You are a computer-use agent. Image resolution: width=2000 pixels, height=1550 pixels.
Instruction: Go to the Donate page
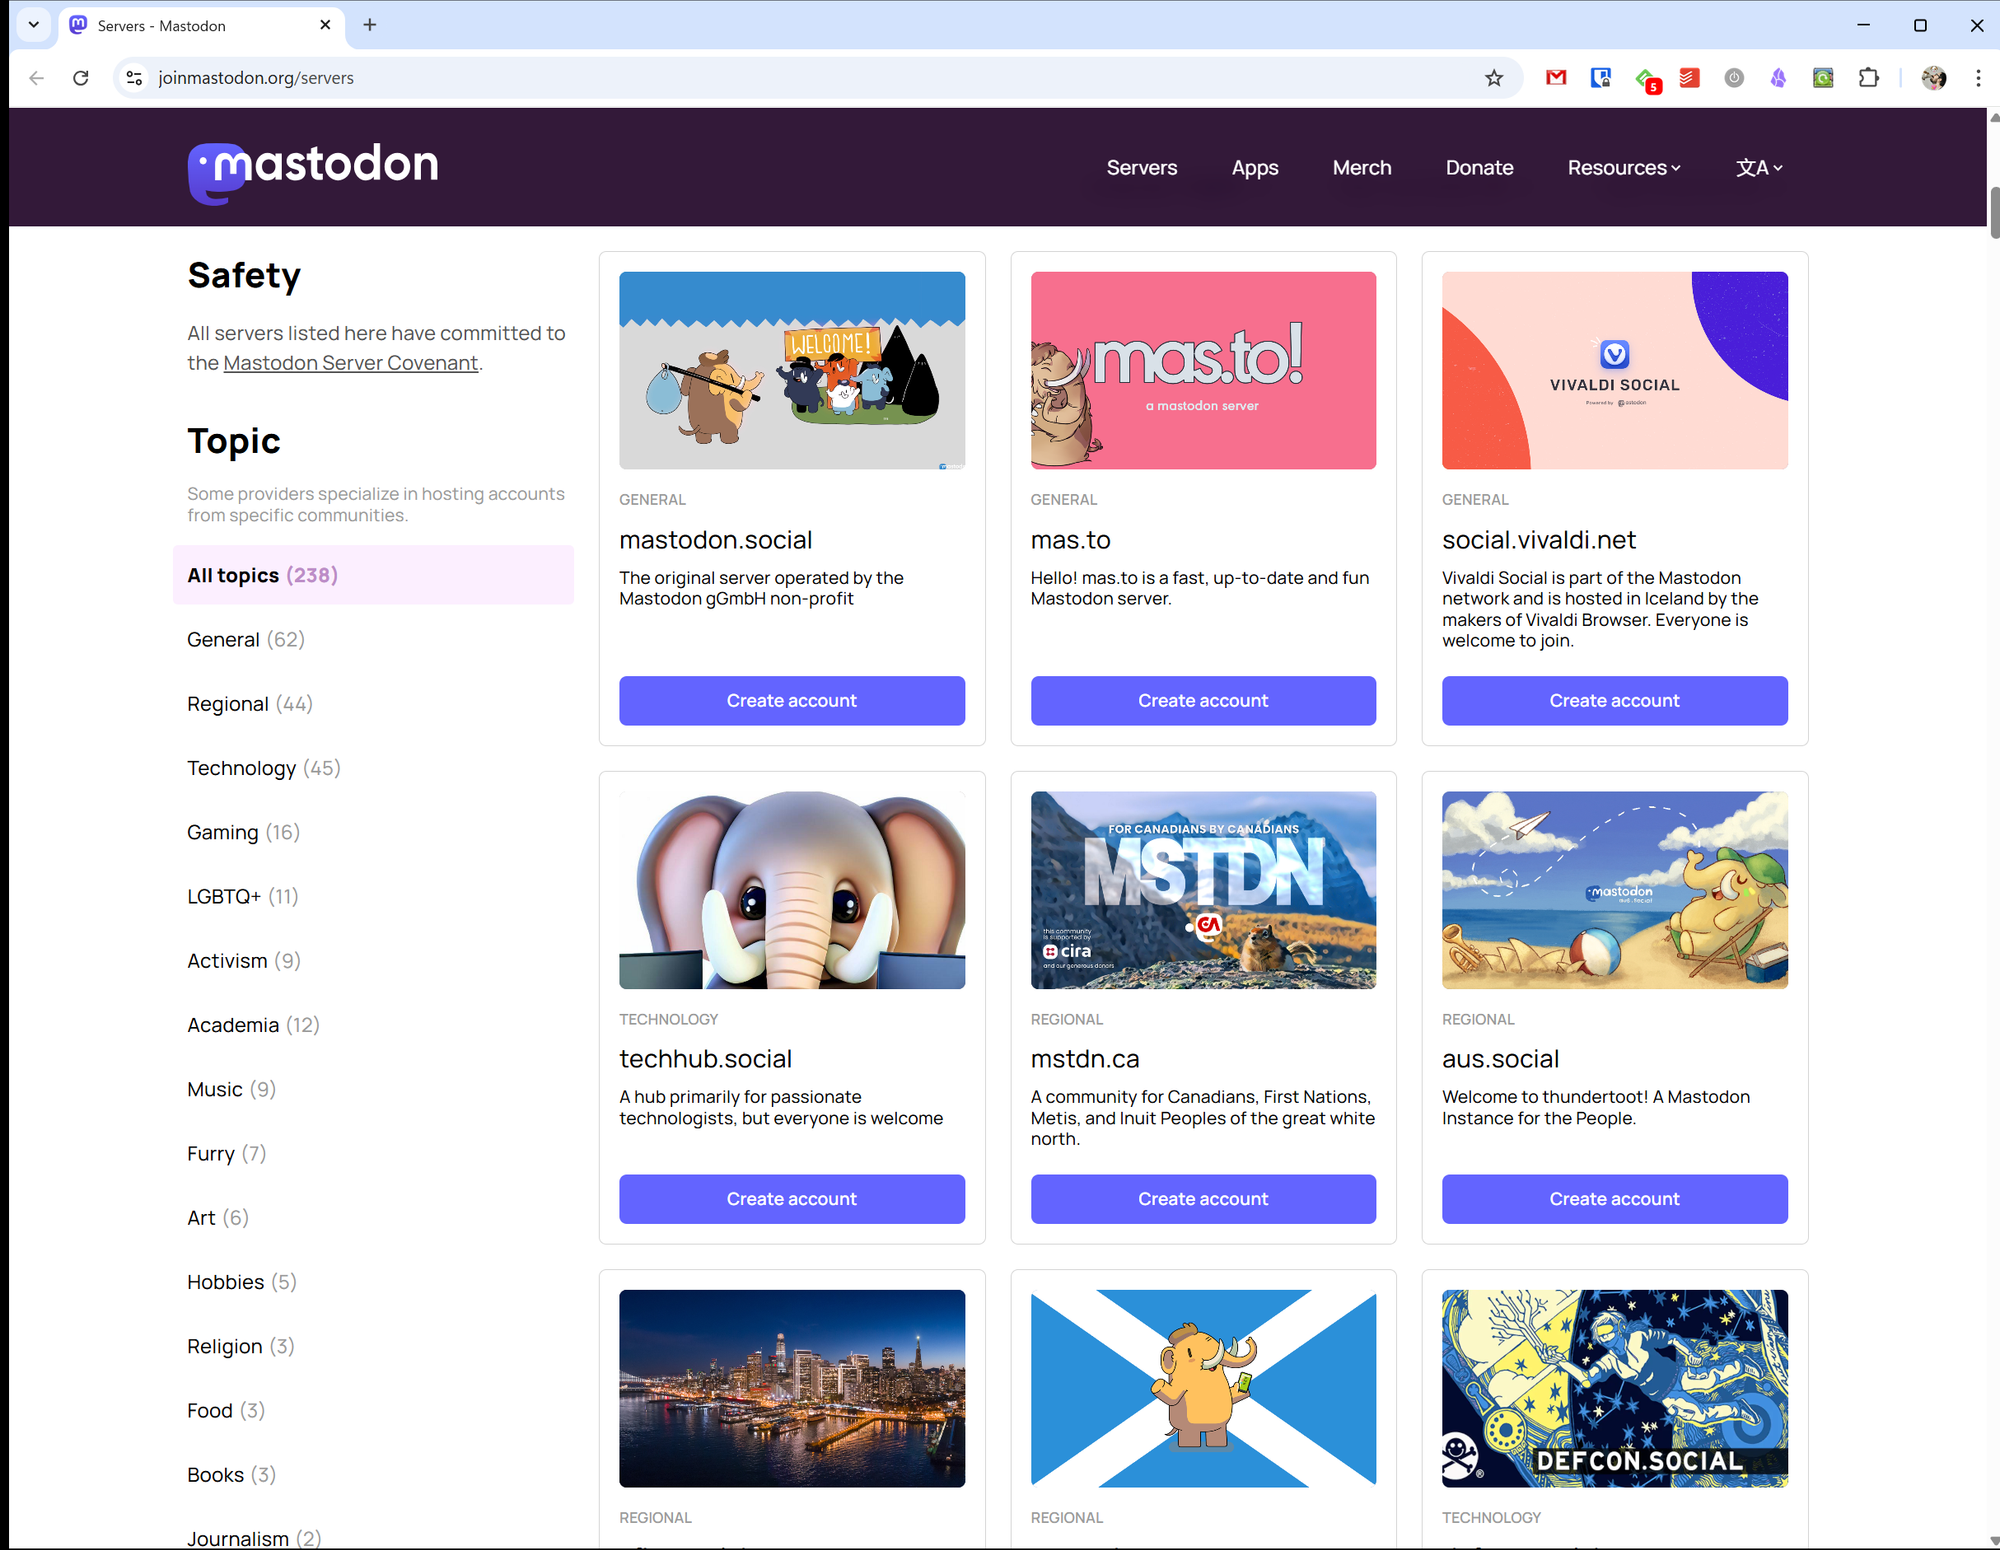pyautogui.click(x=1478, y=168)
